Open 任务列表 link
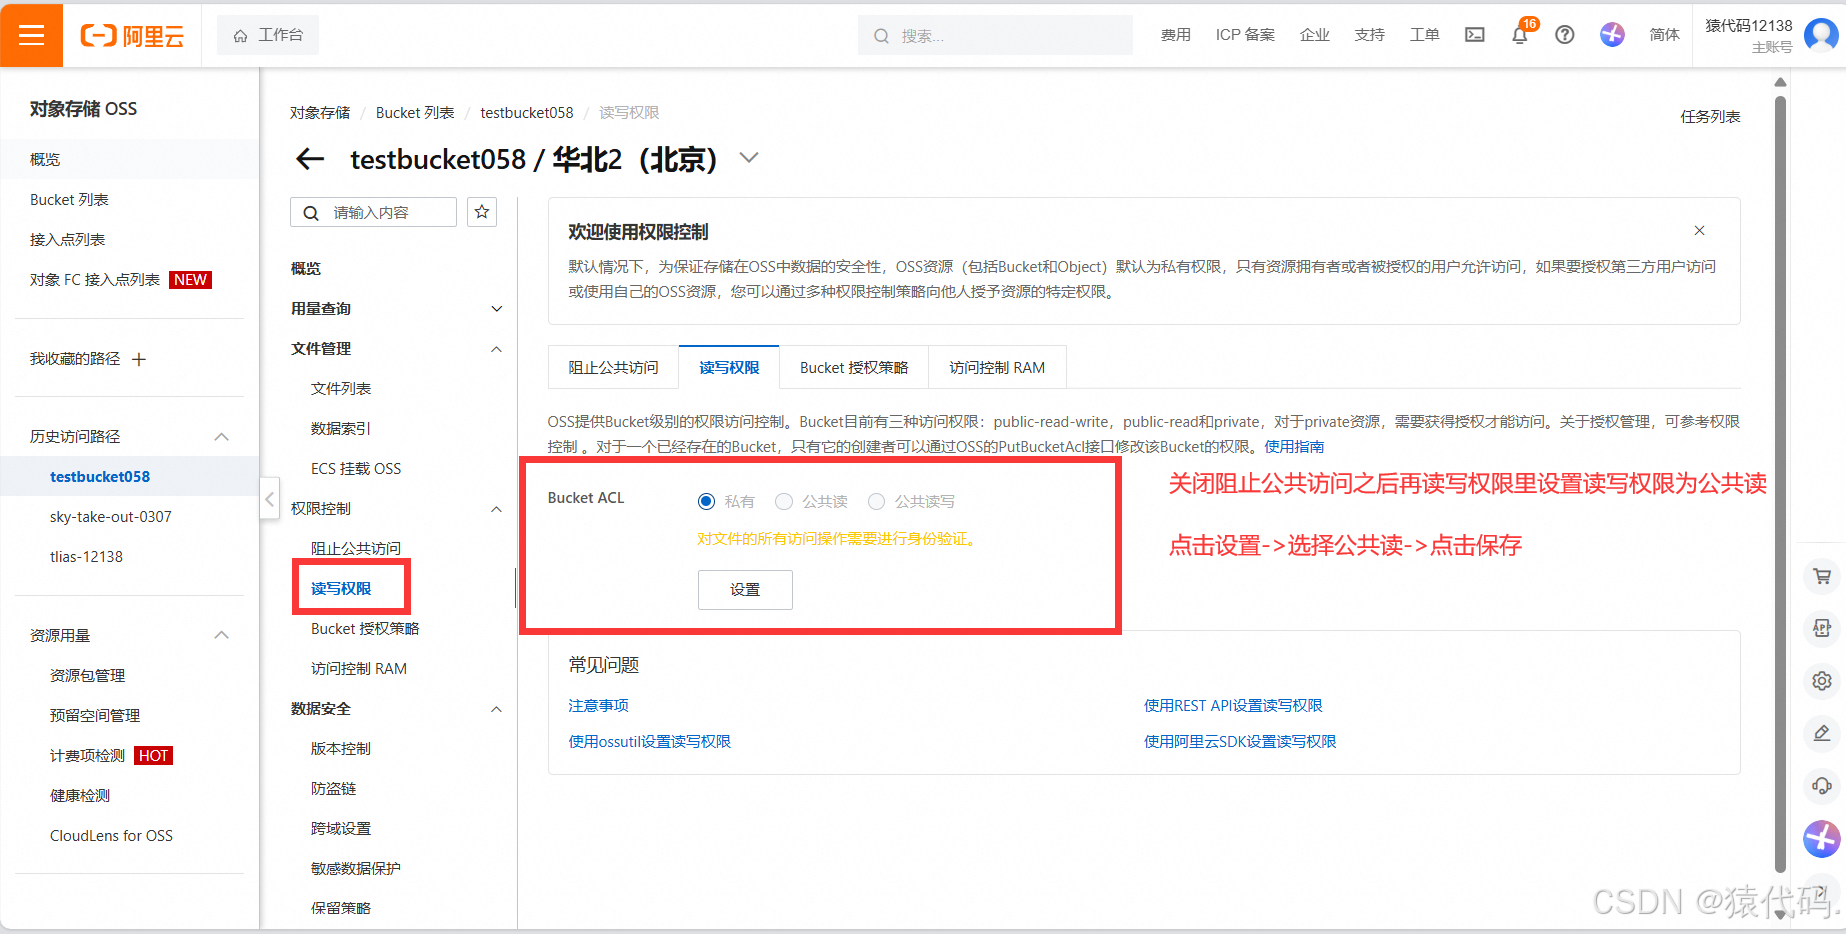This screenshot has width=1846, height=934. [x=1710, y=117]
